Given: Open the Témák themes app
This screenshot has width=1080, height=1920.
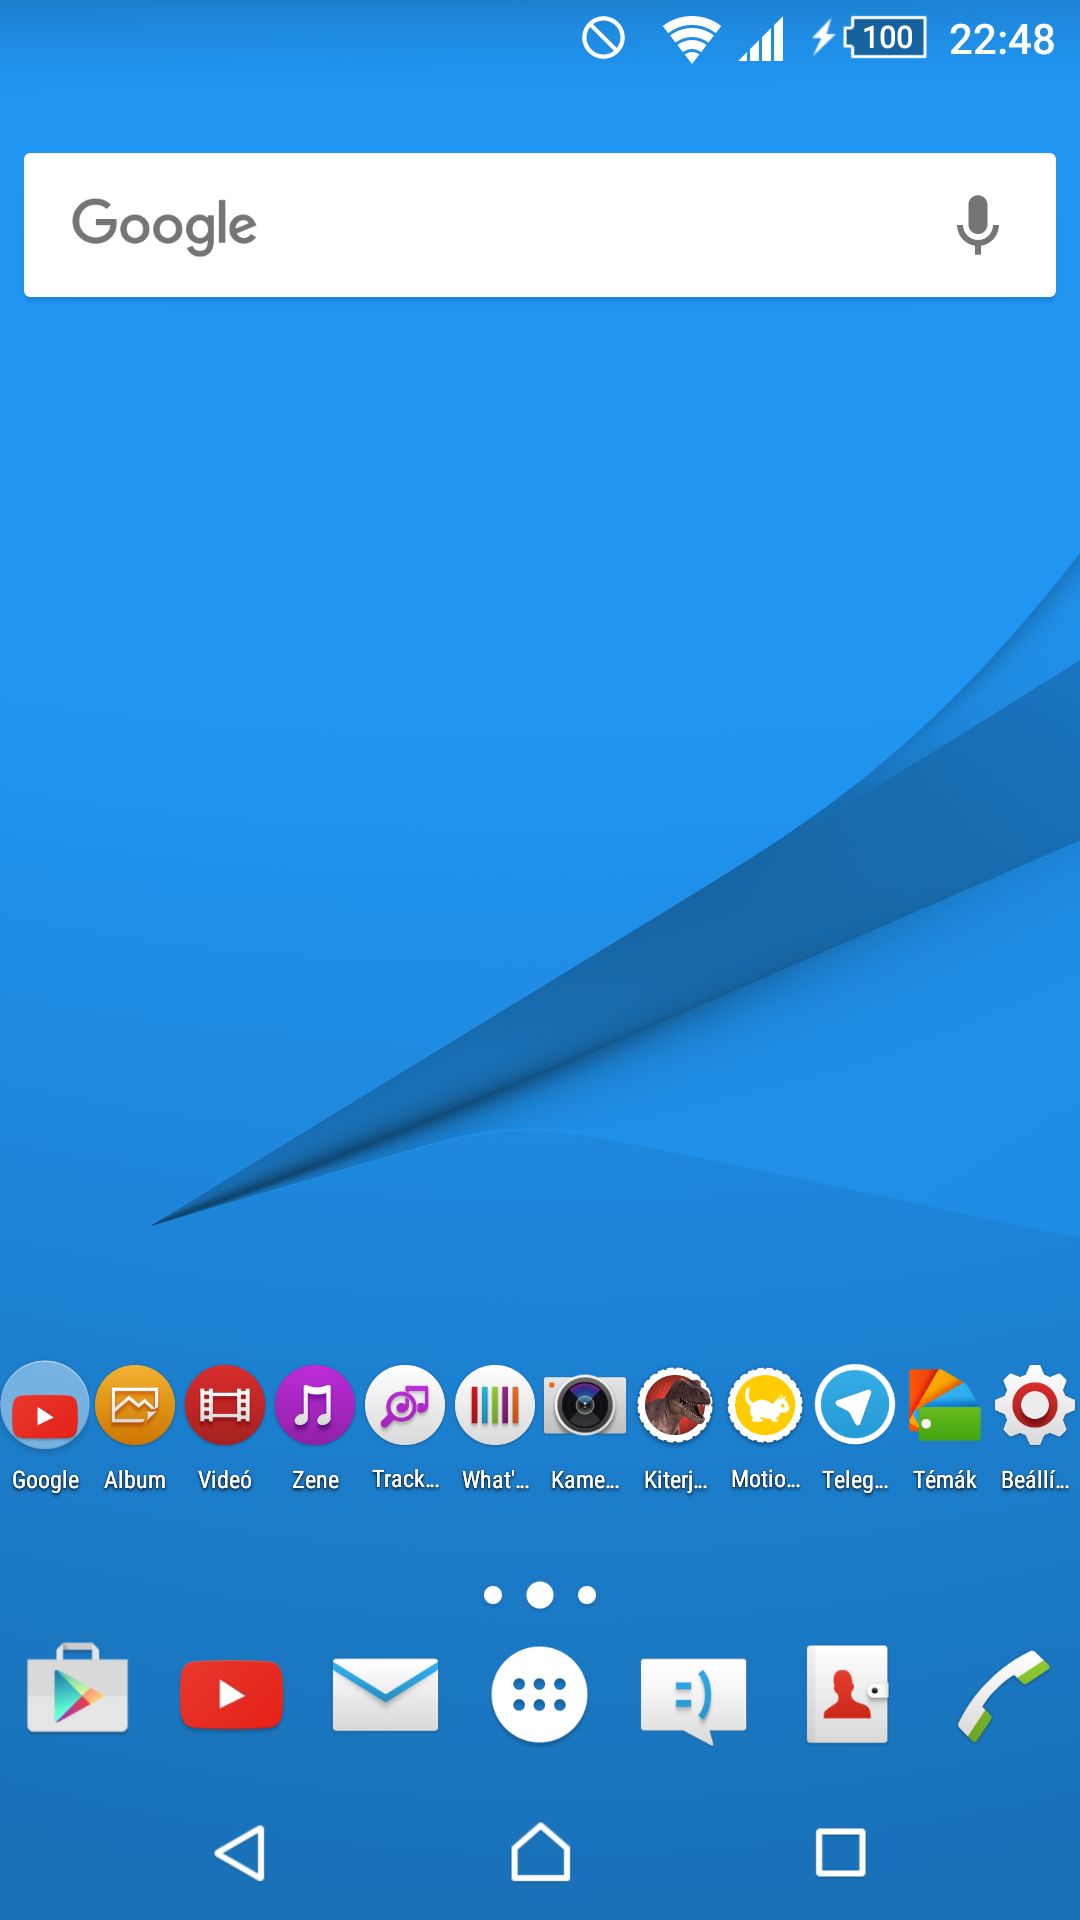Looking at the screenshot, I should click(x=945, y=1406).
